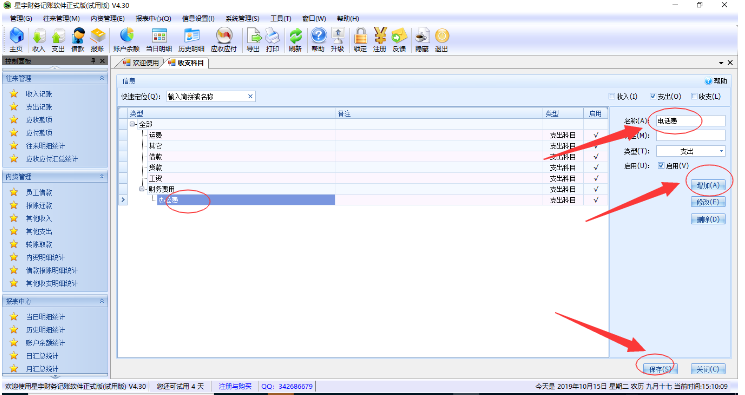Open the Loan (借款) person icon
745x395 pixels.
(78, 39)
